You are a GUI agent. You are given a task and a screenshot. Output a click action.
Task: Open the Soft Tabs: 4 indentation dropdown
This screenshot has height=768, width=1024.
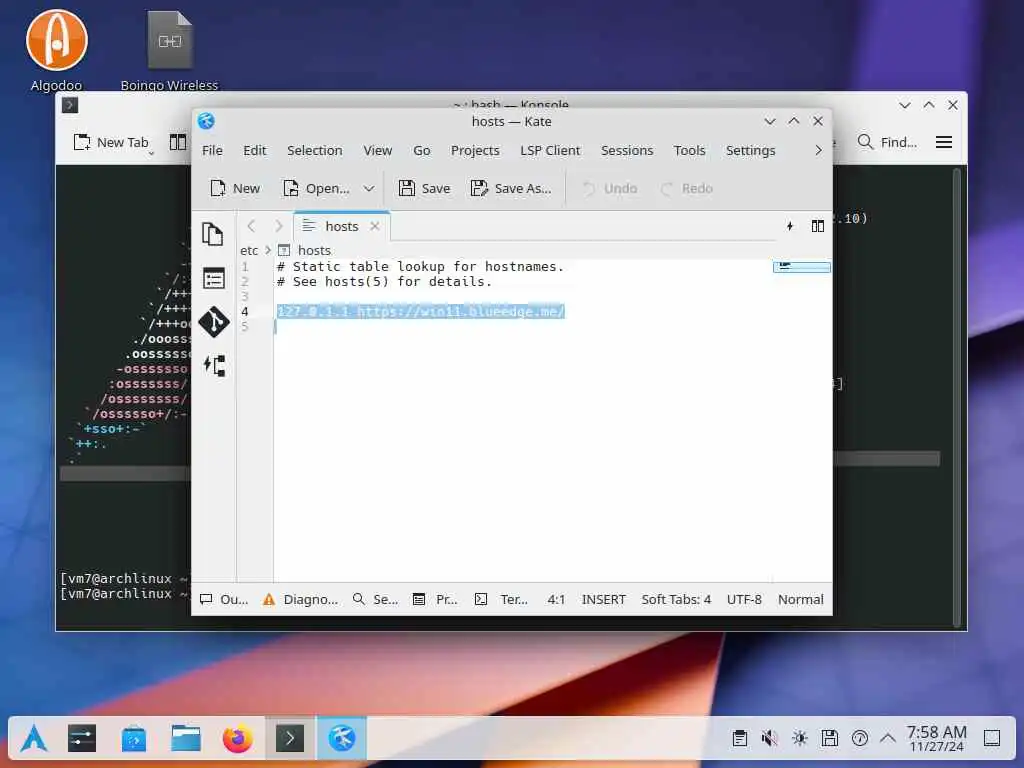pos(676,600)
